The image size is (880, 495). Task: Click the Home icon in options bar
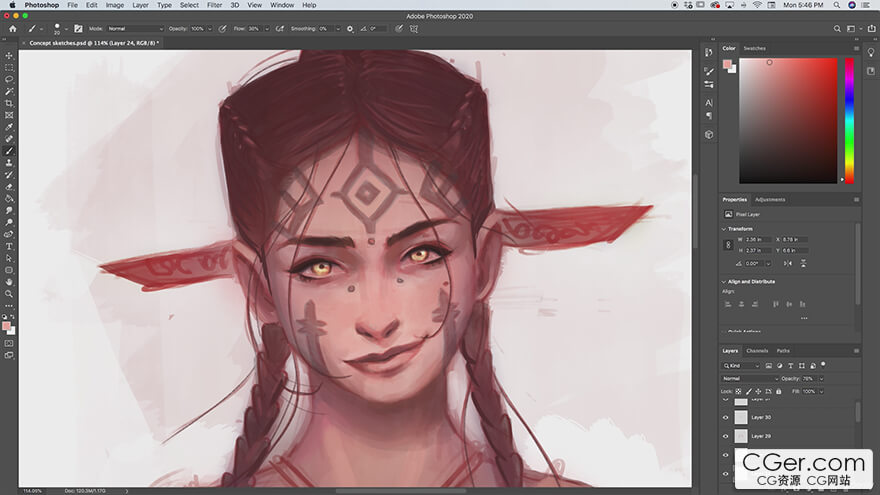point(12,29)
